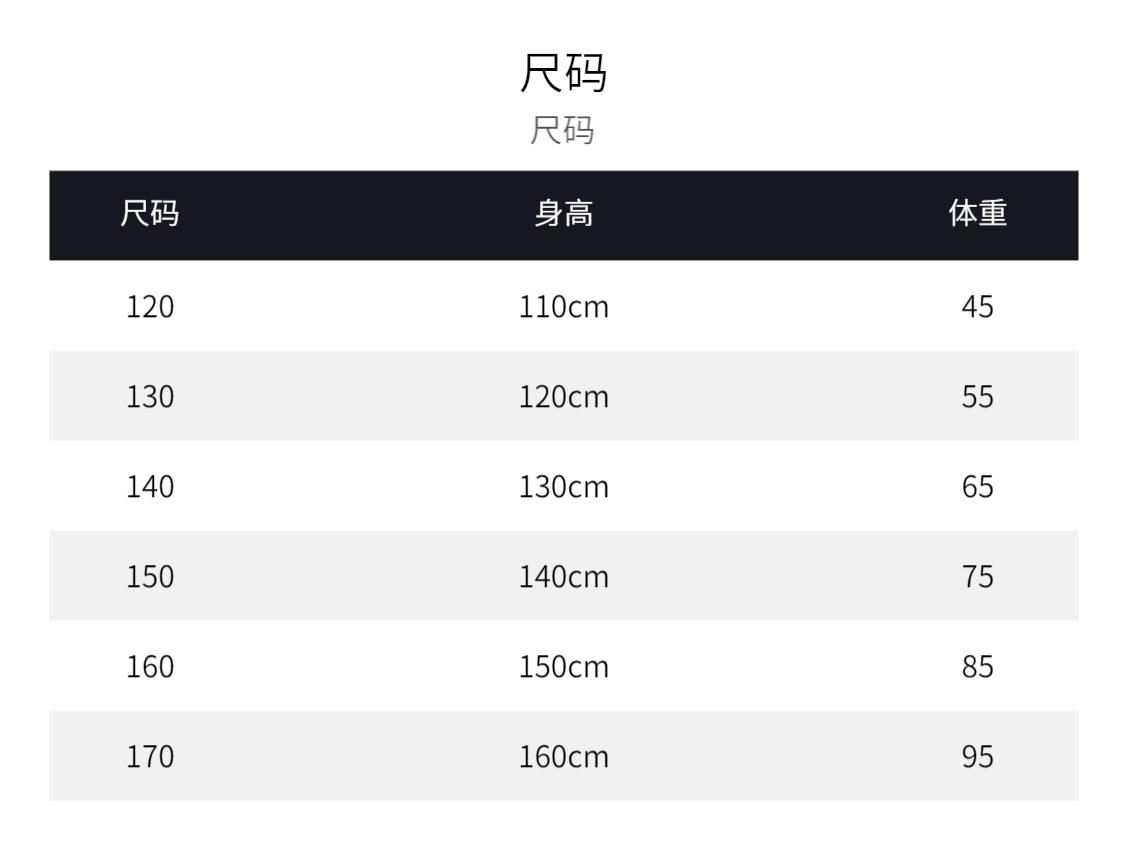The height and width of the screenshot is (847, 1125).
Task: Click size cell 120
Action: [150, 307]
